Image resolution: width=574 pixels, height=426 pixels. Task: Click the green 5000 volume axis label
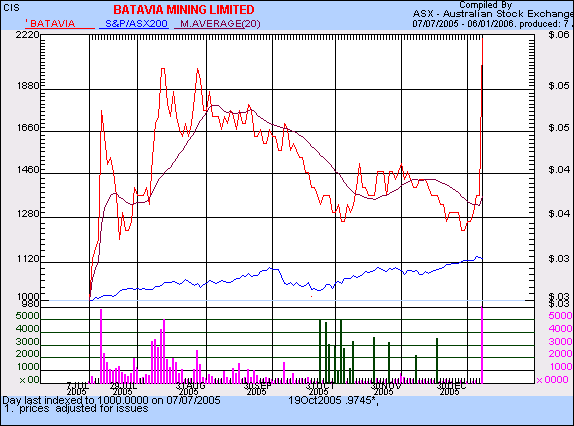pyautogui.click(x=27, y=315)
